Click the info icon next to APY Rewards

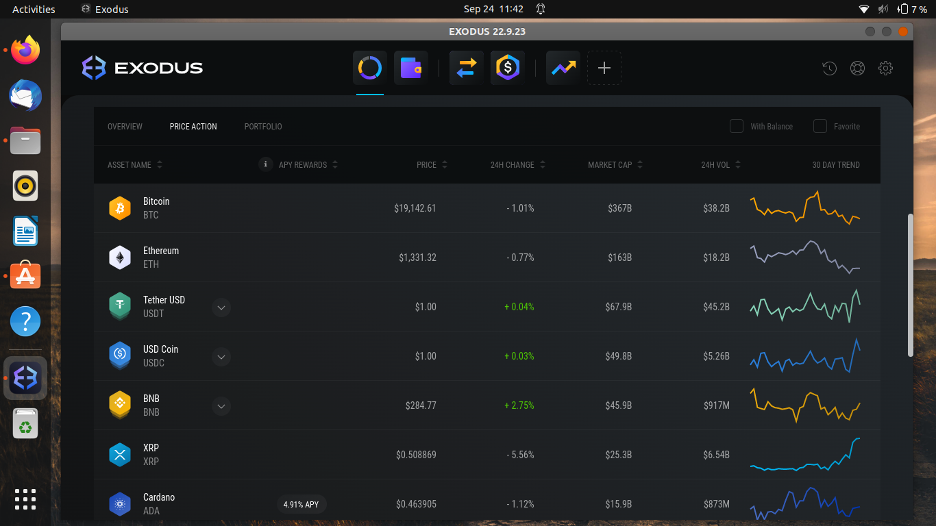pyautogui.click(x=266, y=164)
